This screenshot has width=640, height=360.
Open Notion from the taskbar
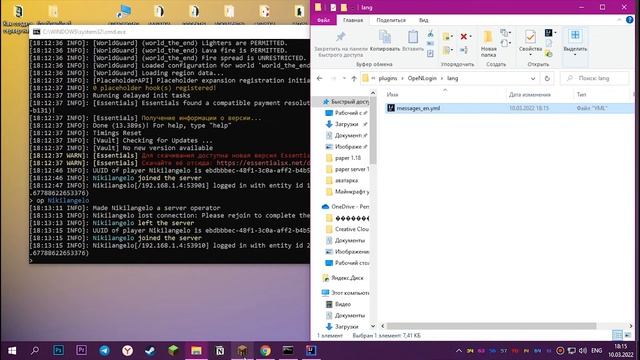pos(220,350)
